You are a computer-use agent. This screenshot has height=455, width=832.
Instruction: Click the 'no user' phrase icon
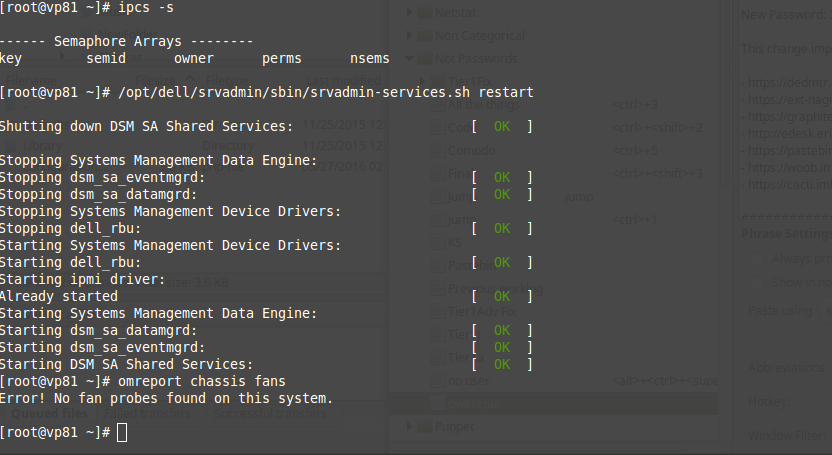click(x=437, y=381)
